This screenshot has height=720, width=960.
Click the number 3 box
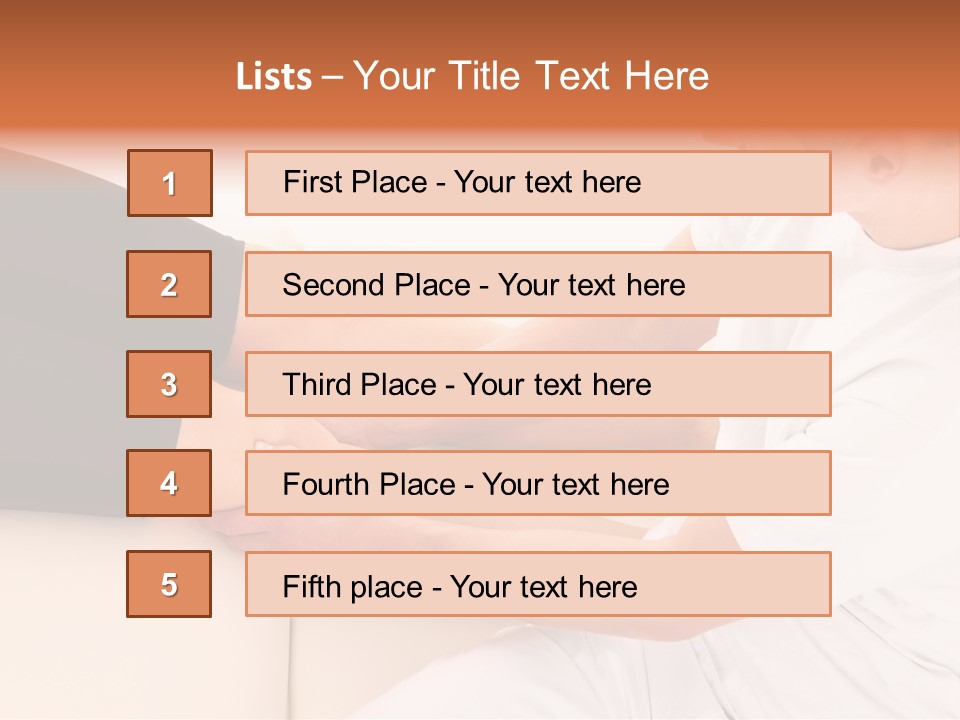(169, 384)
